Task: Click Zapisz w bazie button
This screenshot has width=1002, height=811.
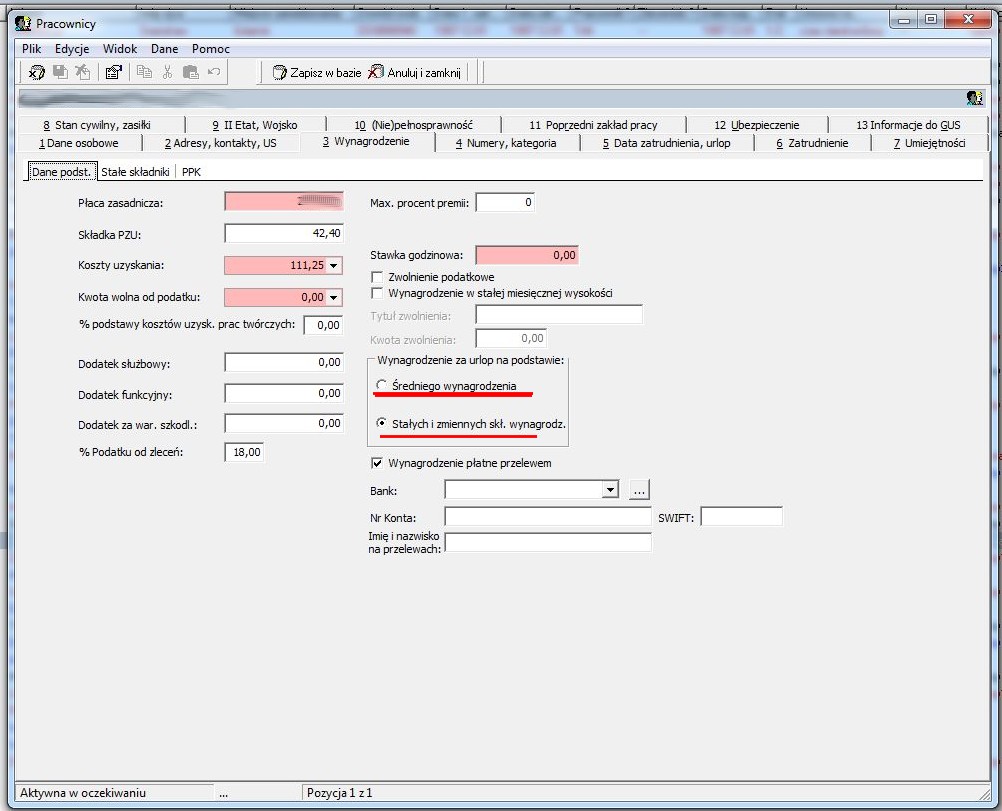Action: tap(317, 72)
